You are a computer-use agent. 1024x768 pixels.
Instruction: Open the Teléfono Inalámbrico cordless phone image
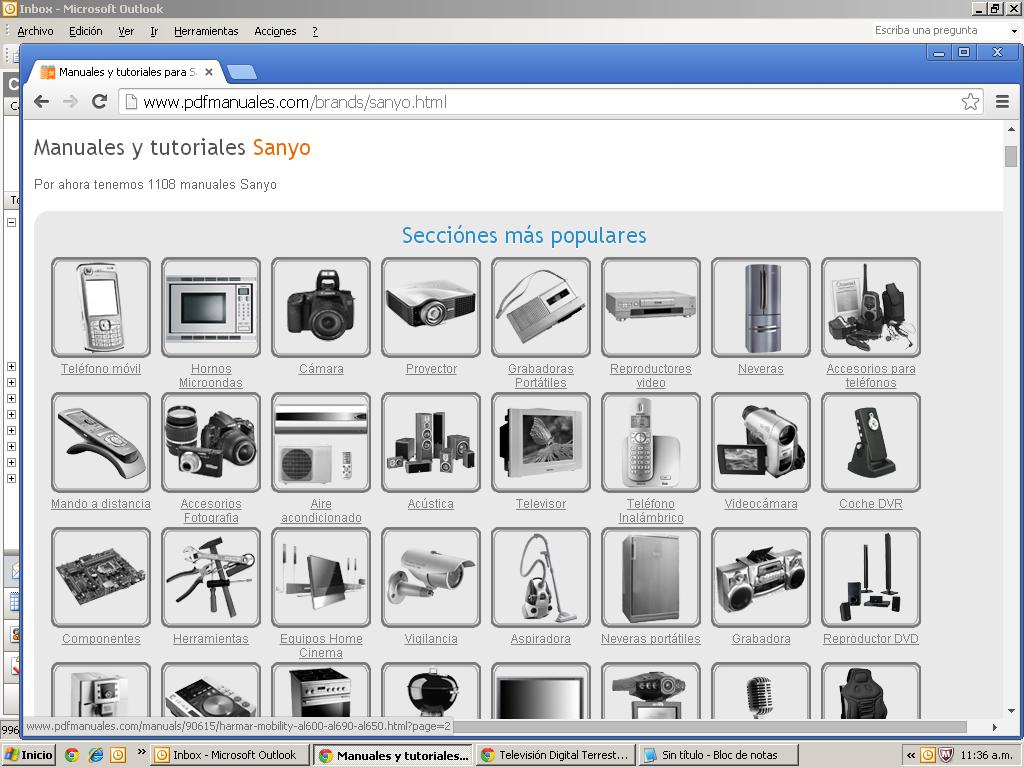650,442
